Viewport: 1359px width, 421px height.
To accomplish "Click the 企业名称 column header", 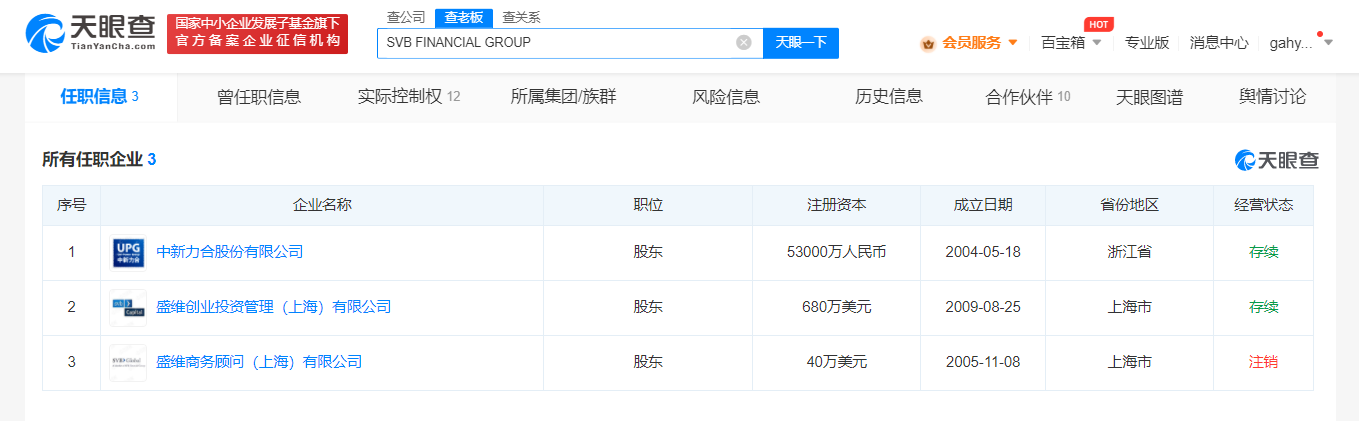I will pyautogui.click(x=322, y=205).
